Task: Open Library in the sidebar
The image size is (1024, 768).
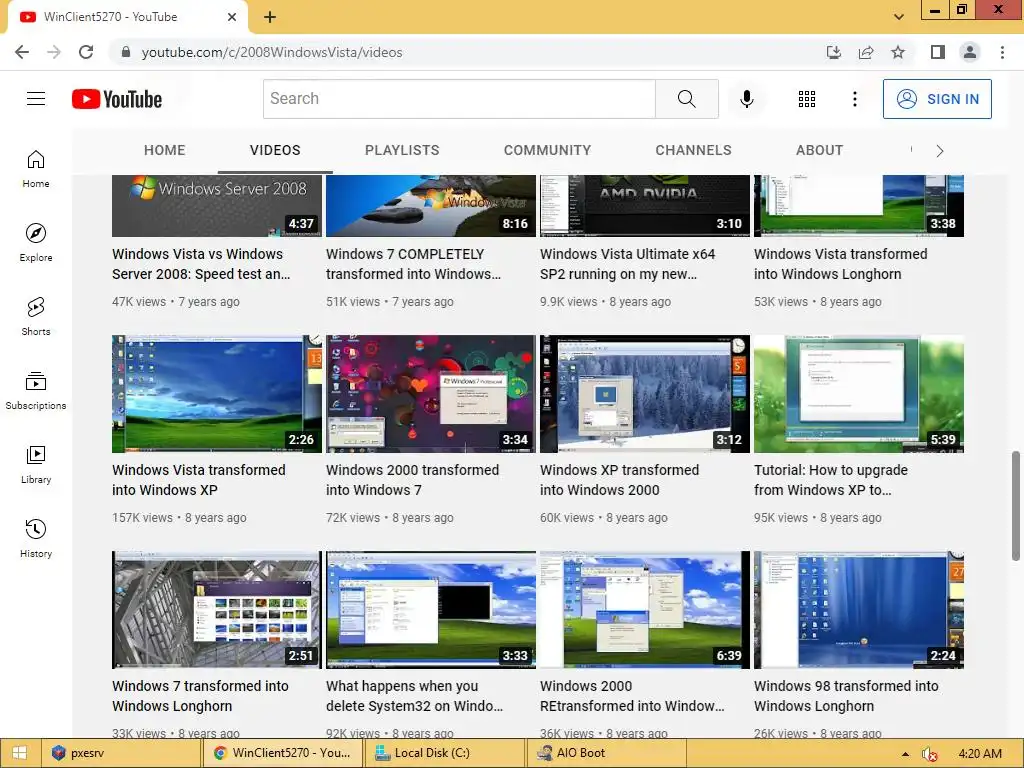Action: (36, 464)
